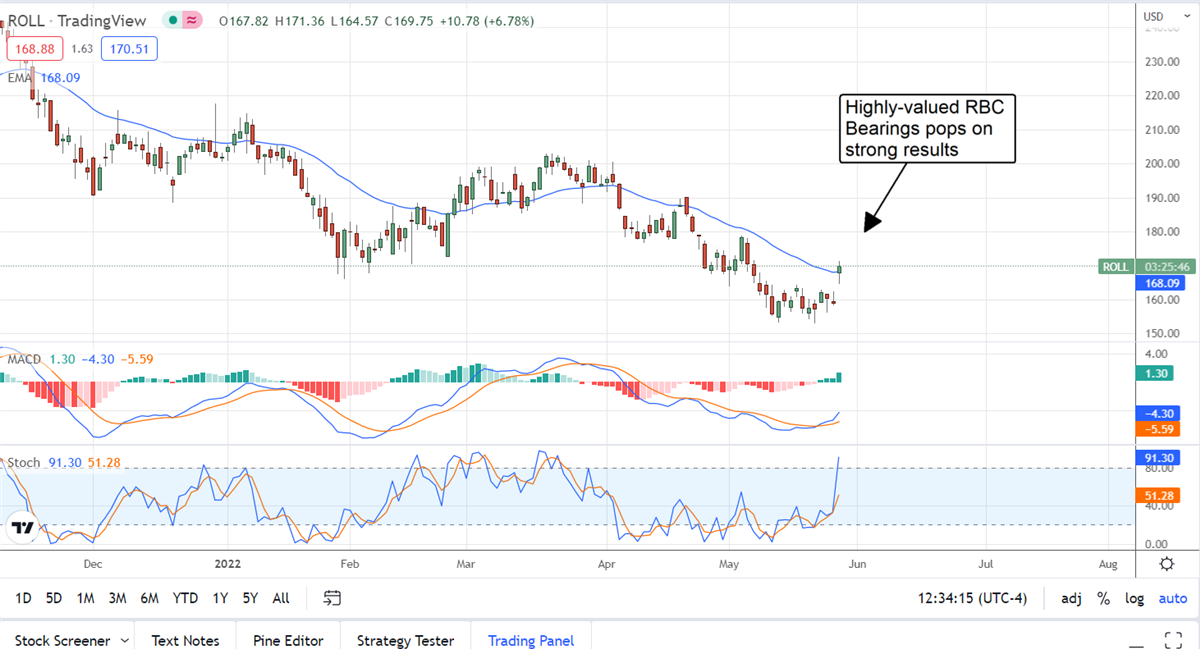
Task: Toggle percent scale on price axis
Action: (x=1103, y=598)
